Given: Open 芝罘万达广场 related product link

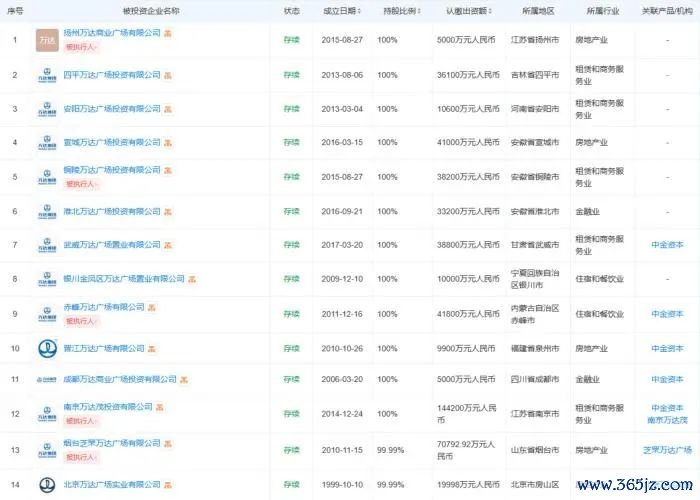Looking at the screenshot, I should tap(667, 450).
